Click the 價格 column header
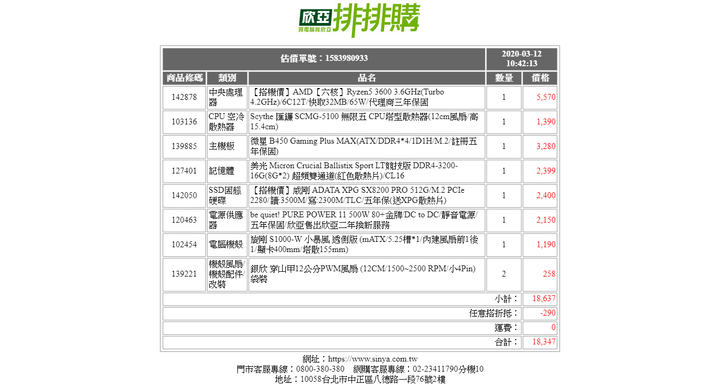Viewport: 720px width, 385px height. [540, 78]
